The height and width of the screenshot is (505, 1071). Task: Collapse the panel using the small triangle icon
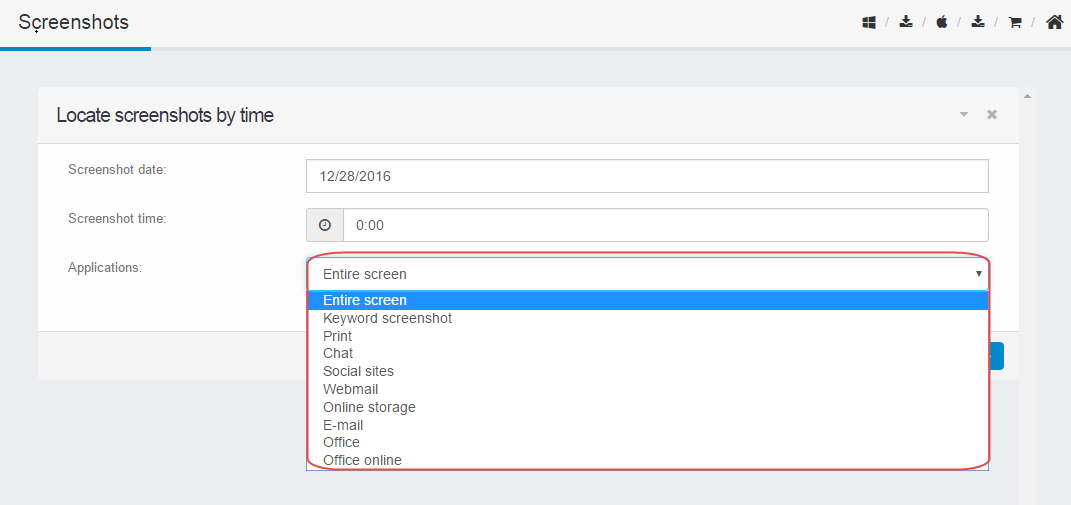[x=964, y=115]
